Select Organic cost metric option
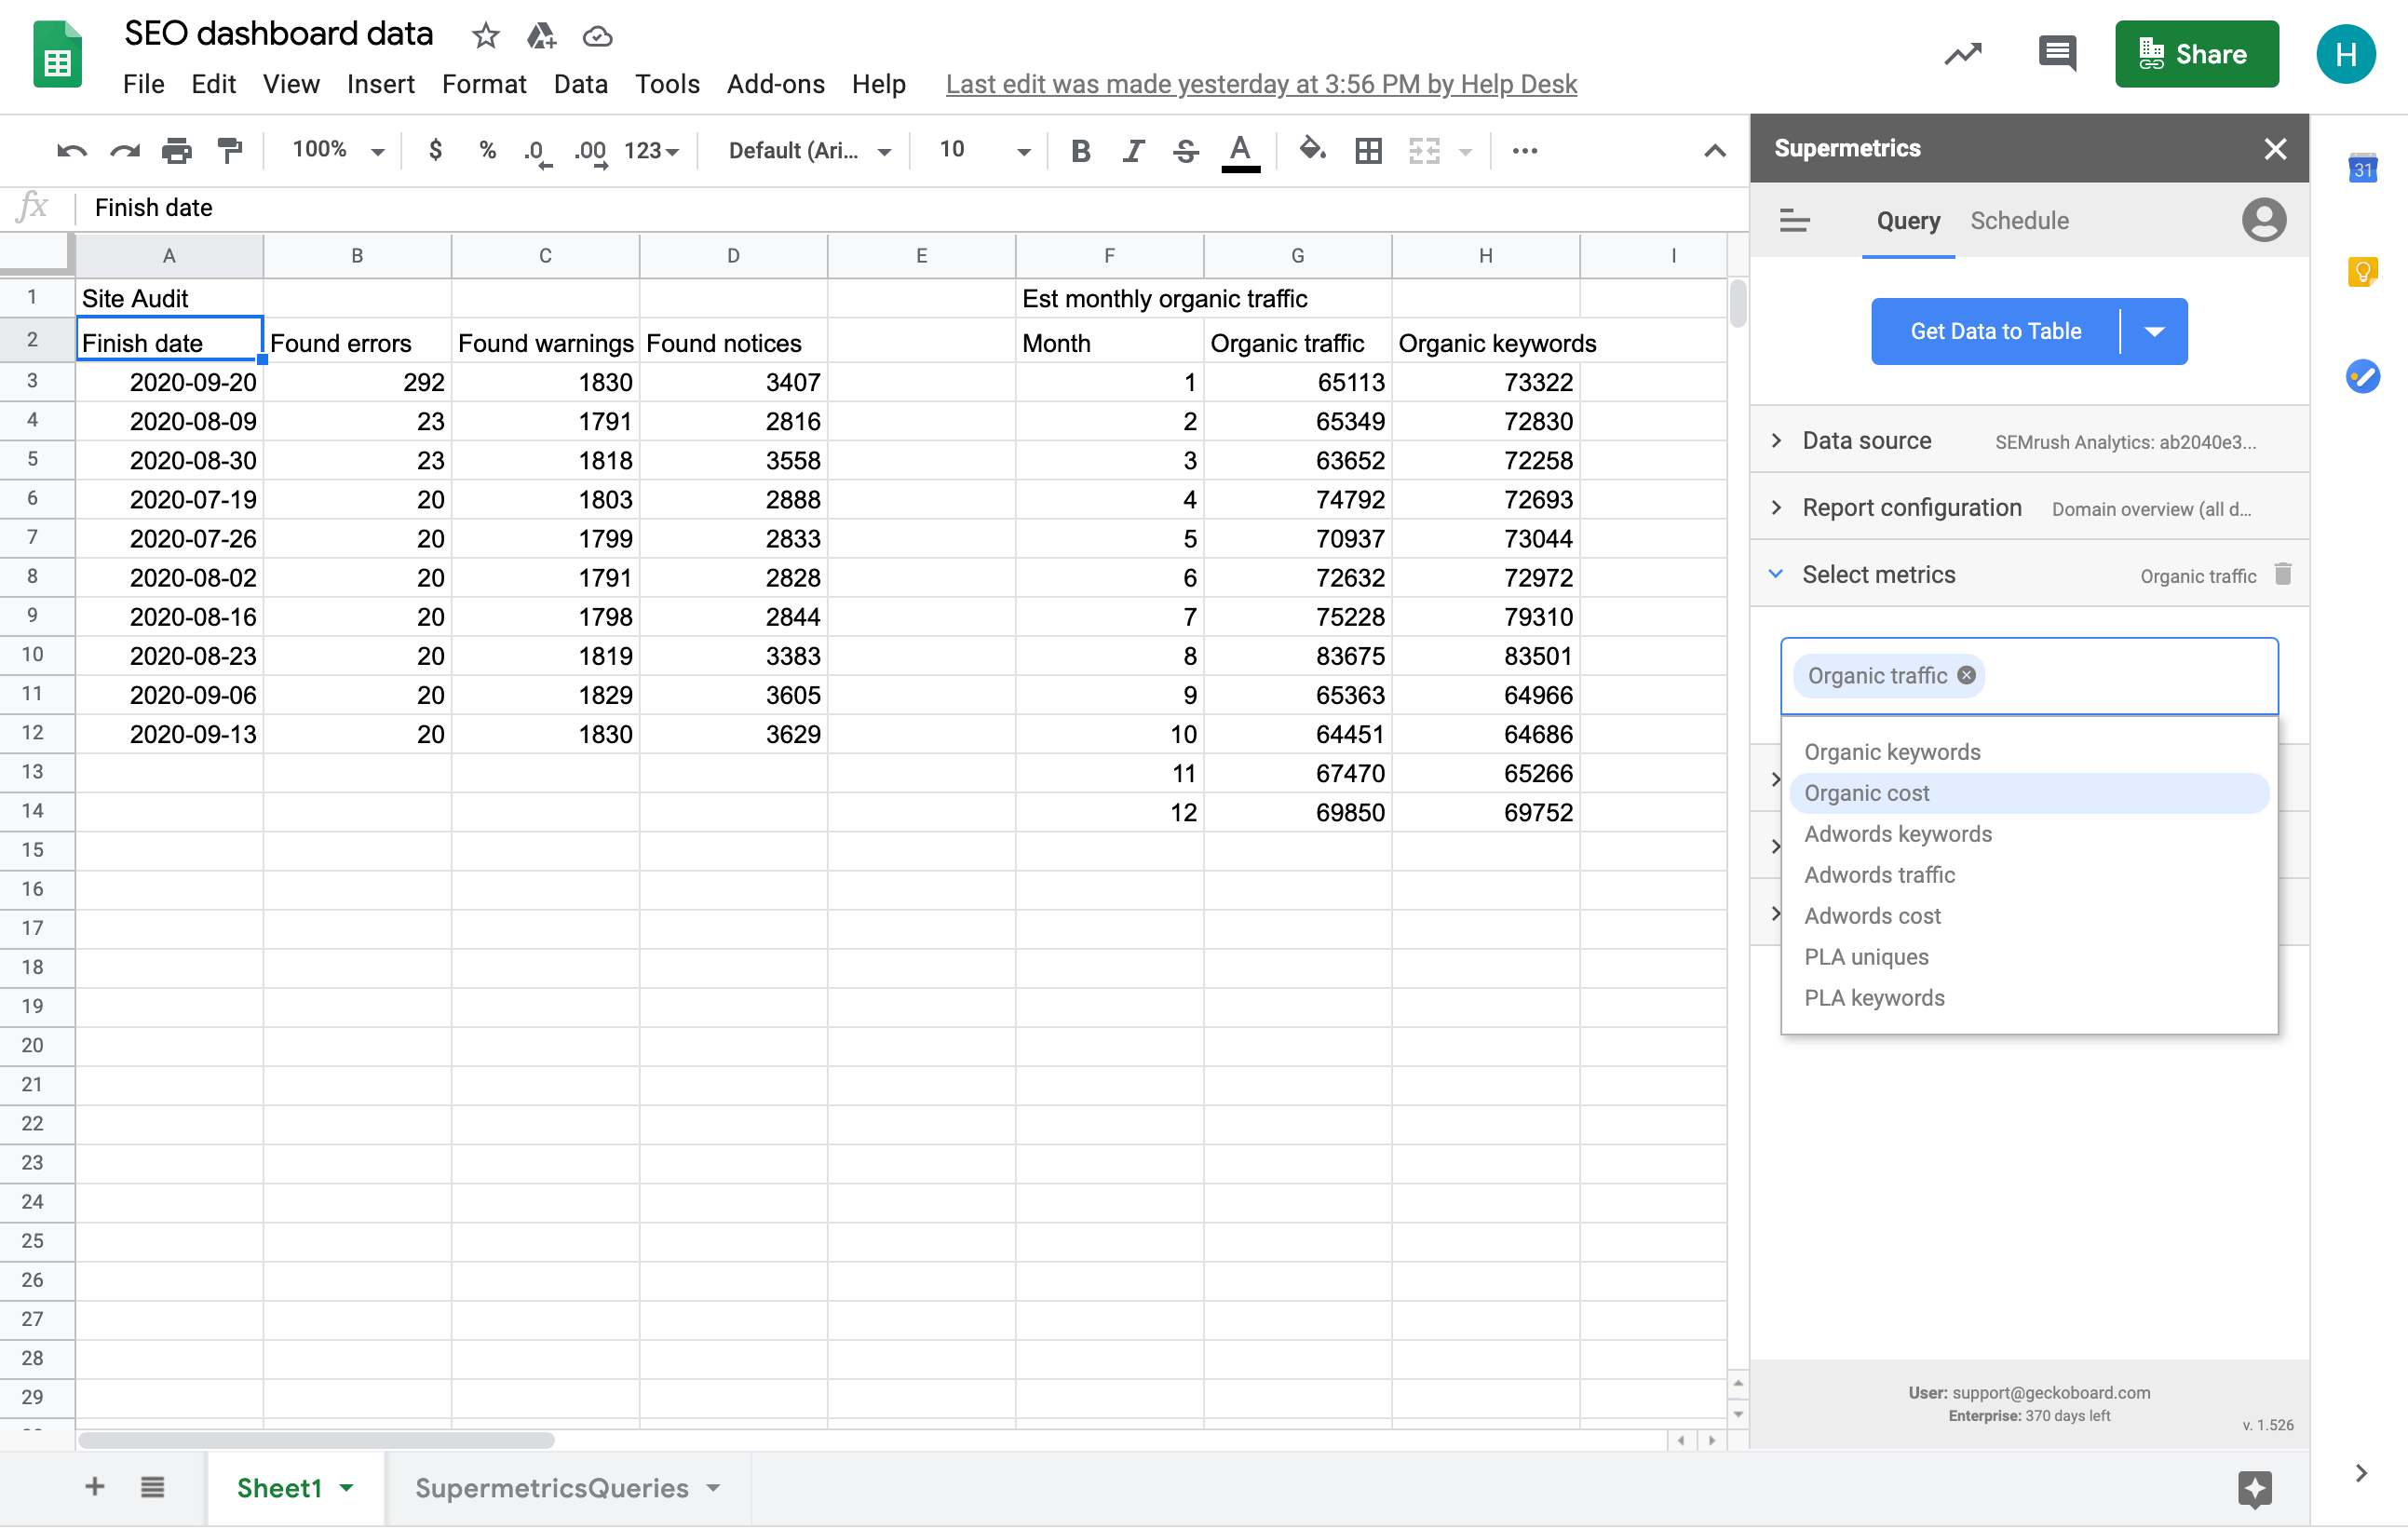The width and height of the screenshot is (2408, 1529). coord(2028,793)
